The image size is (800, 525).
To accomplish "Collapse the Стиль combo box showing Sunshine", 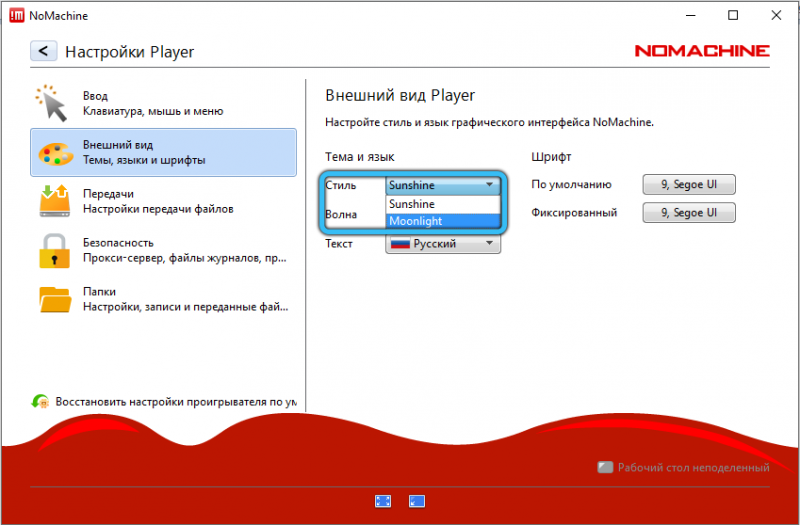I will click(x=443, y=185).
